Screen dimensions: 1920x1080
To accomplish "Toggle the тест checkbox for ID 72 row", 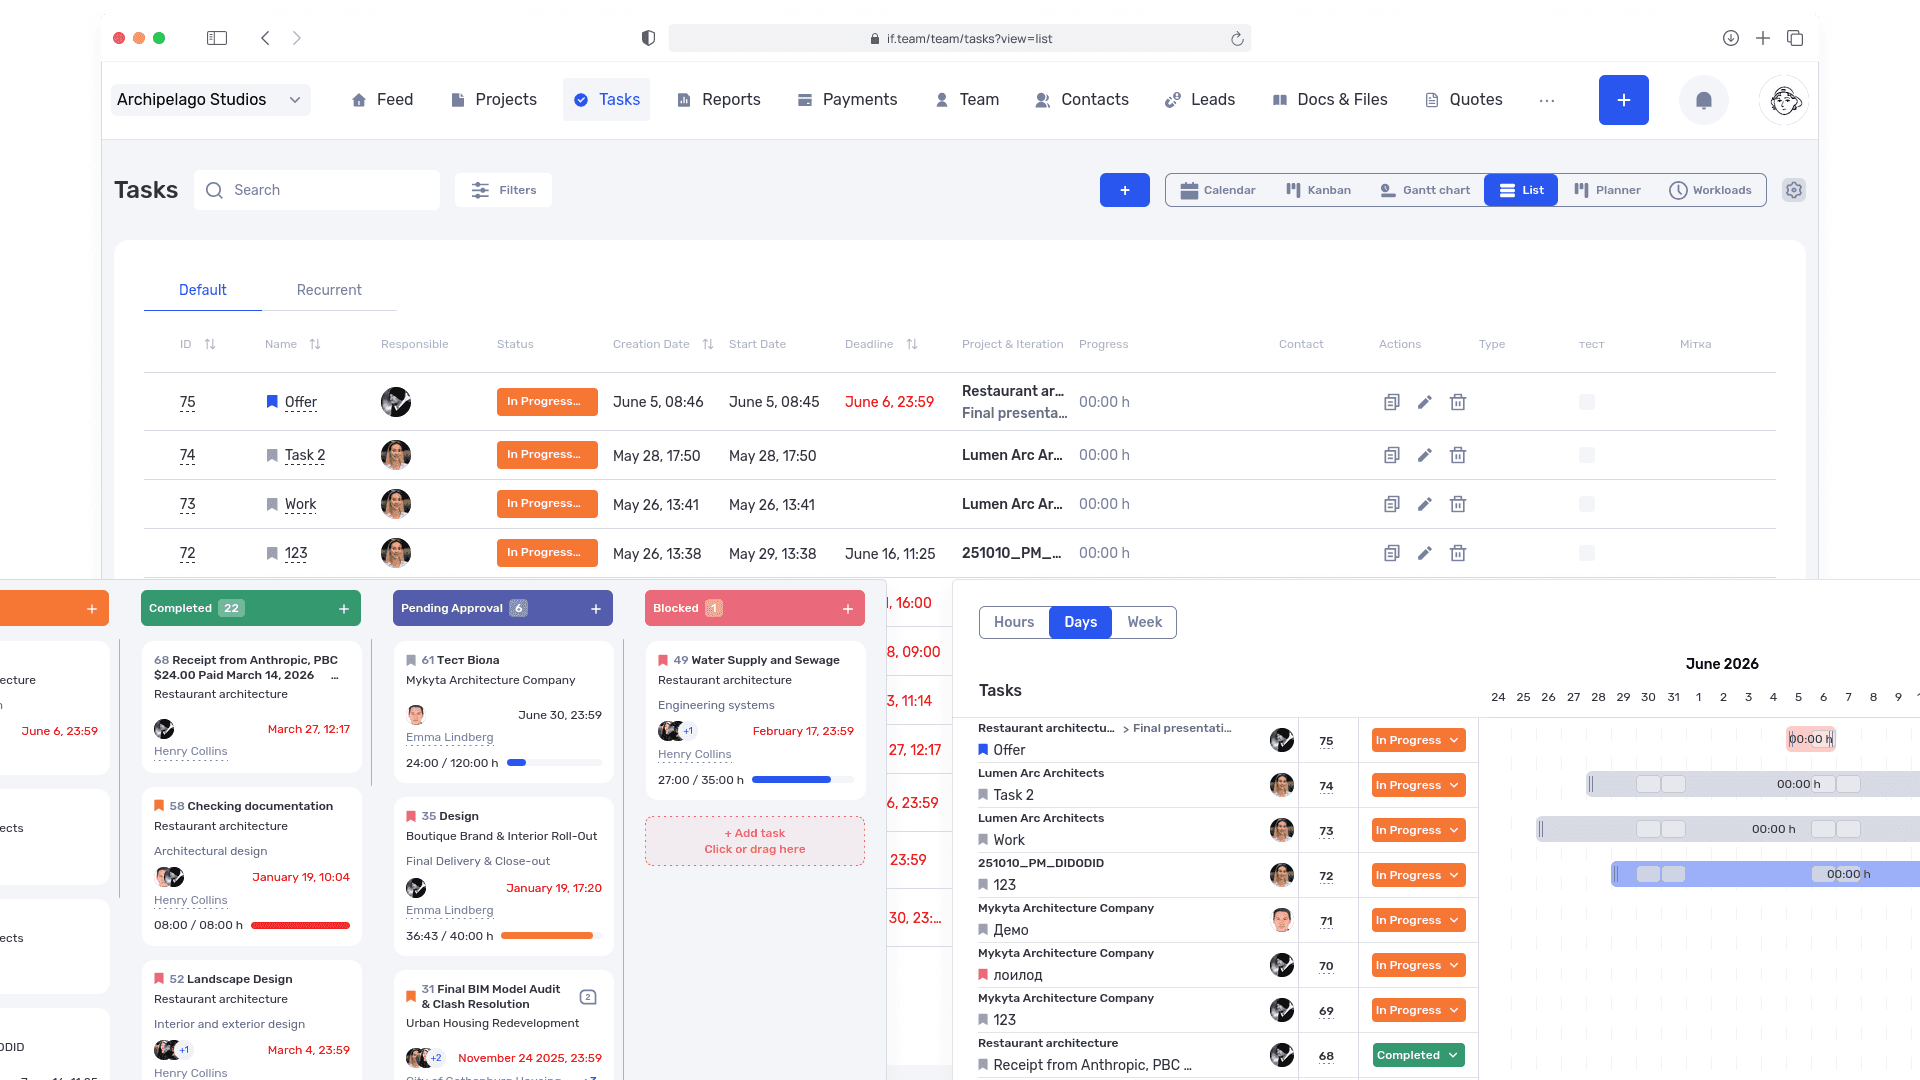I will coord(1587,553).
